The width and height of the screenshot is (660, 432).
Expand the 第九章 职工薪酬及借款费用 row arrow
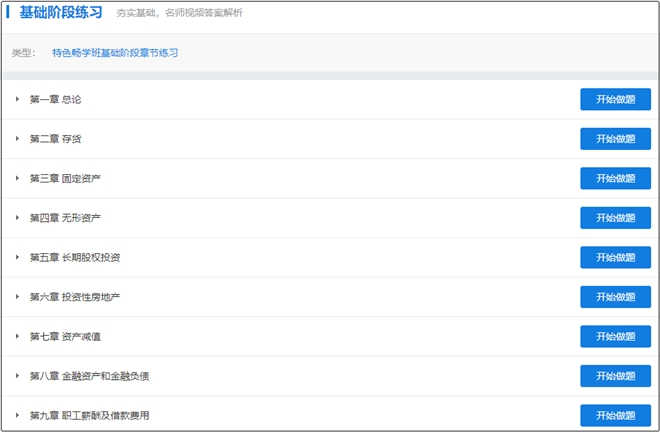pos(17,416)
